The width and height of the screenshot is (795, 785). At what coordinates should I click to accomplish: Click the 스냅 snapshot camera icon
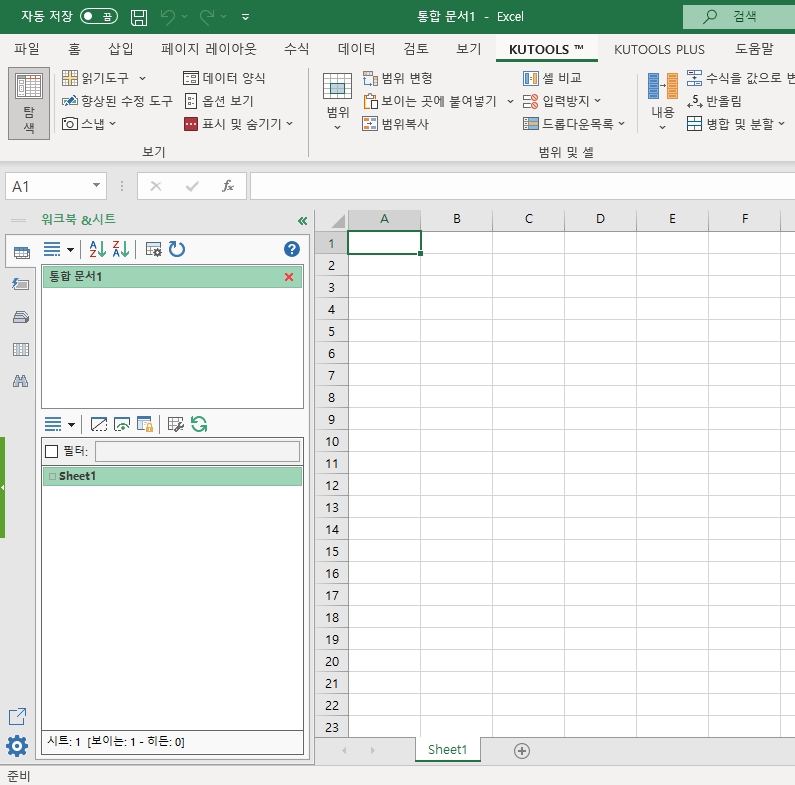[x=70, y=123]
